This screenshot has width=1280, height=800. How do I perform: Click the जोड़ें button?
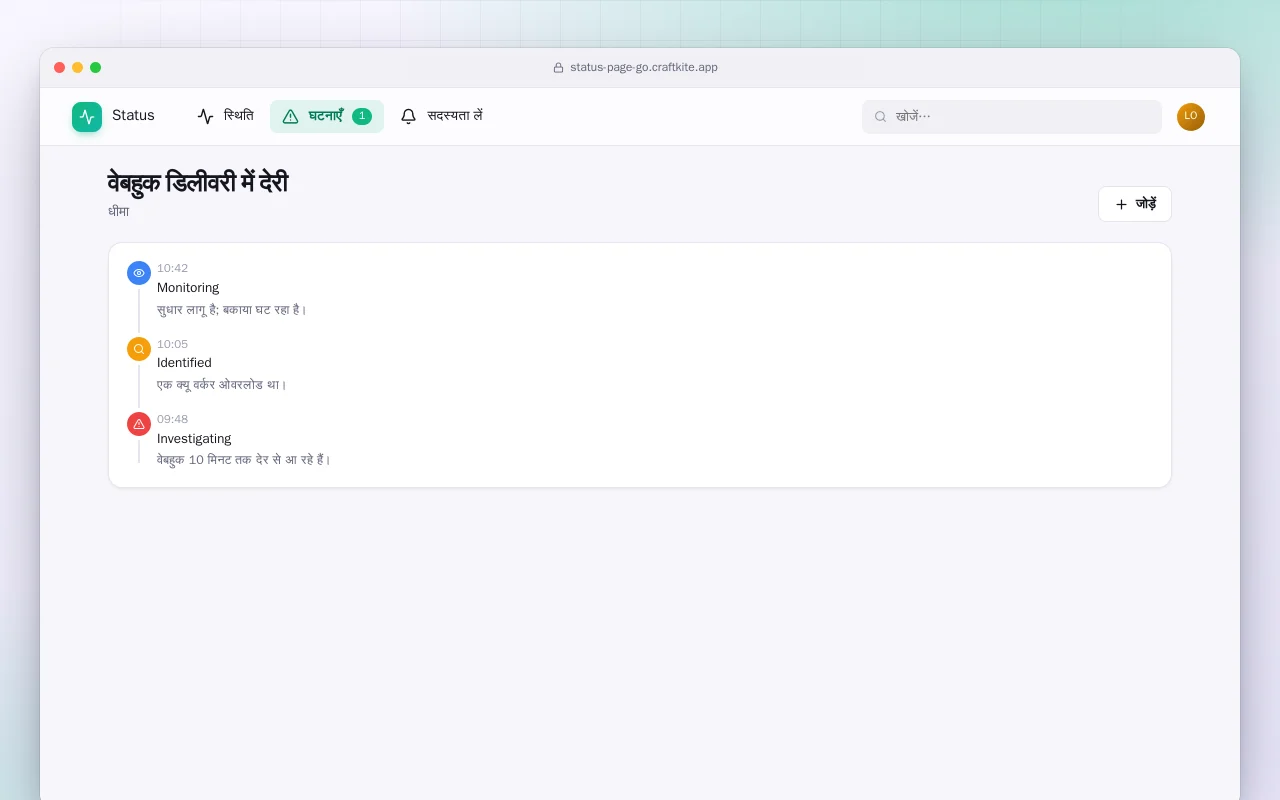(x=1135, y=204)
